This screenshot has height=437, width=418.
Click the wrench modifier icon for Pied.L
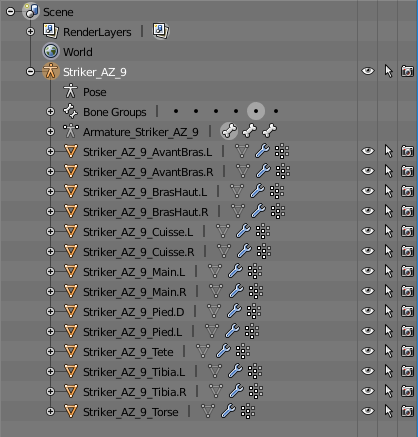click(232, 331)
